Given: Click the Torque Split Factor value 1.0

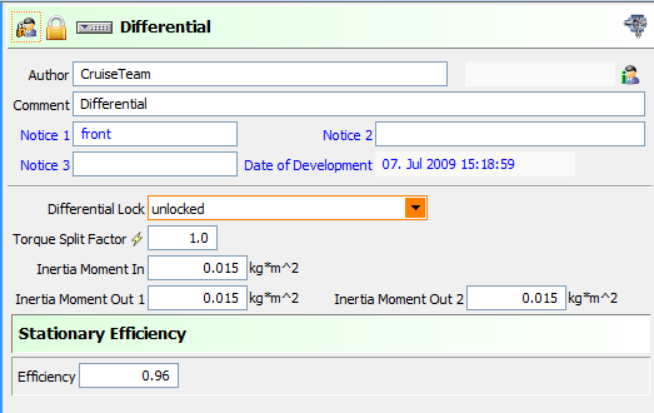Looking at the screenshot, I should click(182, 238).
